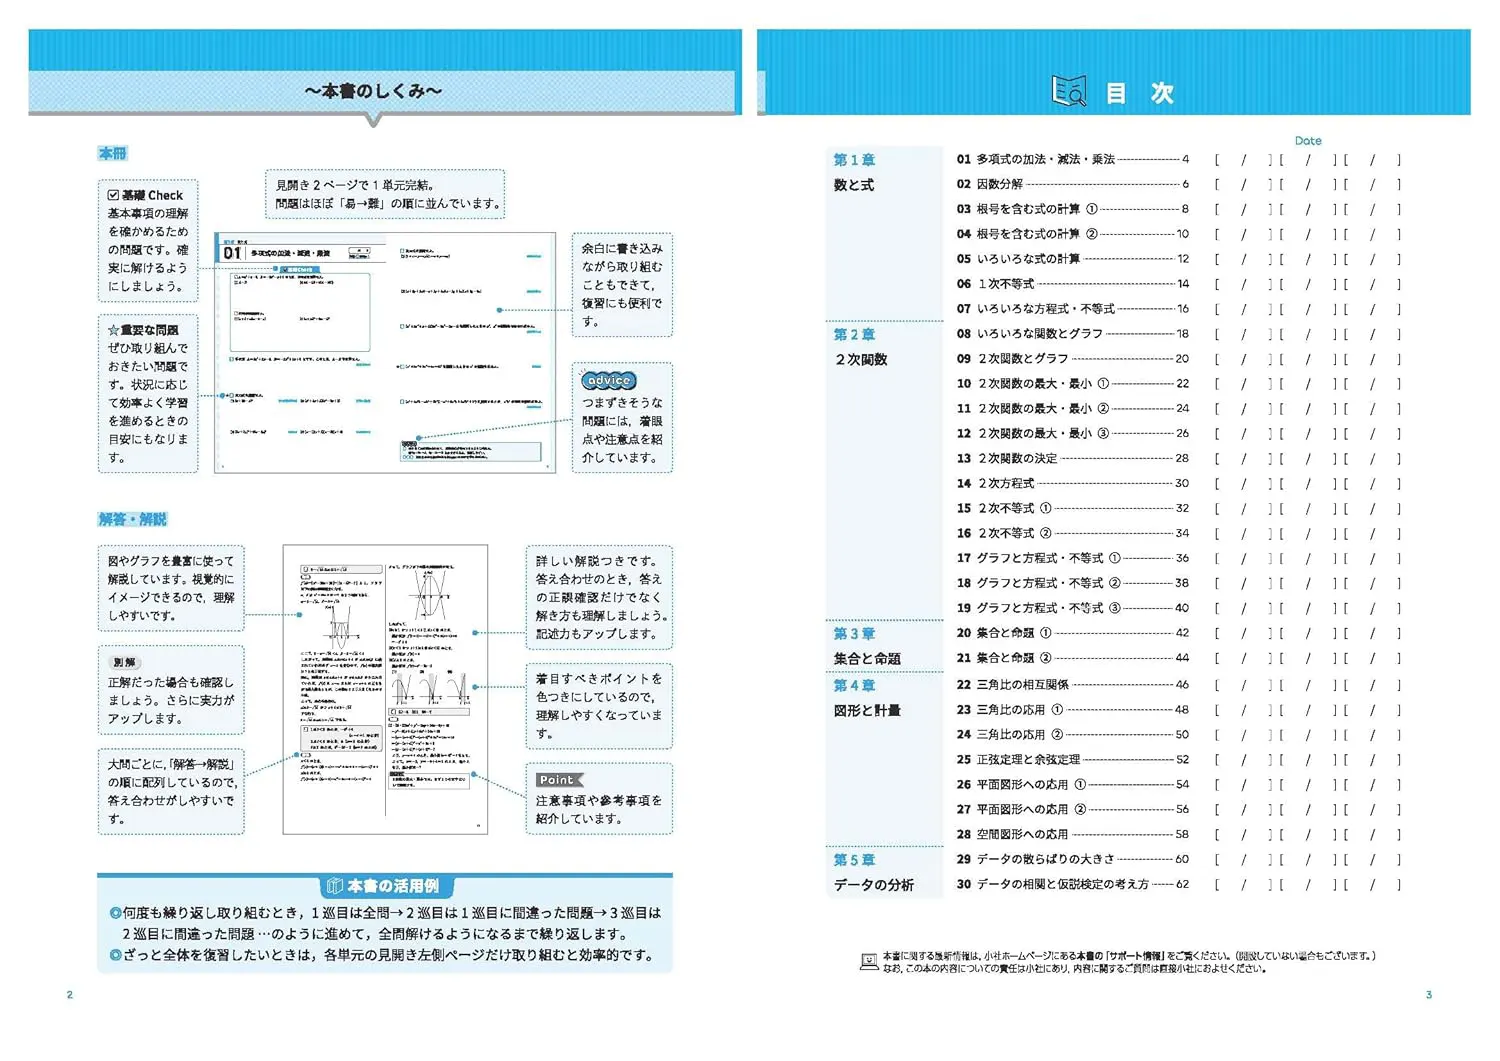Click the 別解 badge
Viewport: 1500px width, 1061px height.
(x=124, y=662)
